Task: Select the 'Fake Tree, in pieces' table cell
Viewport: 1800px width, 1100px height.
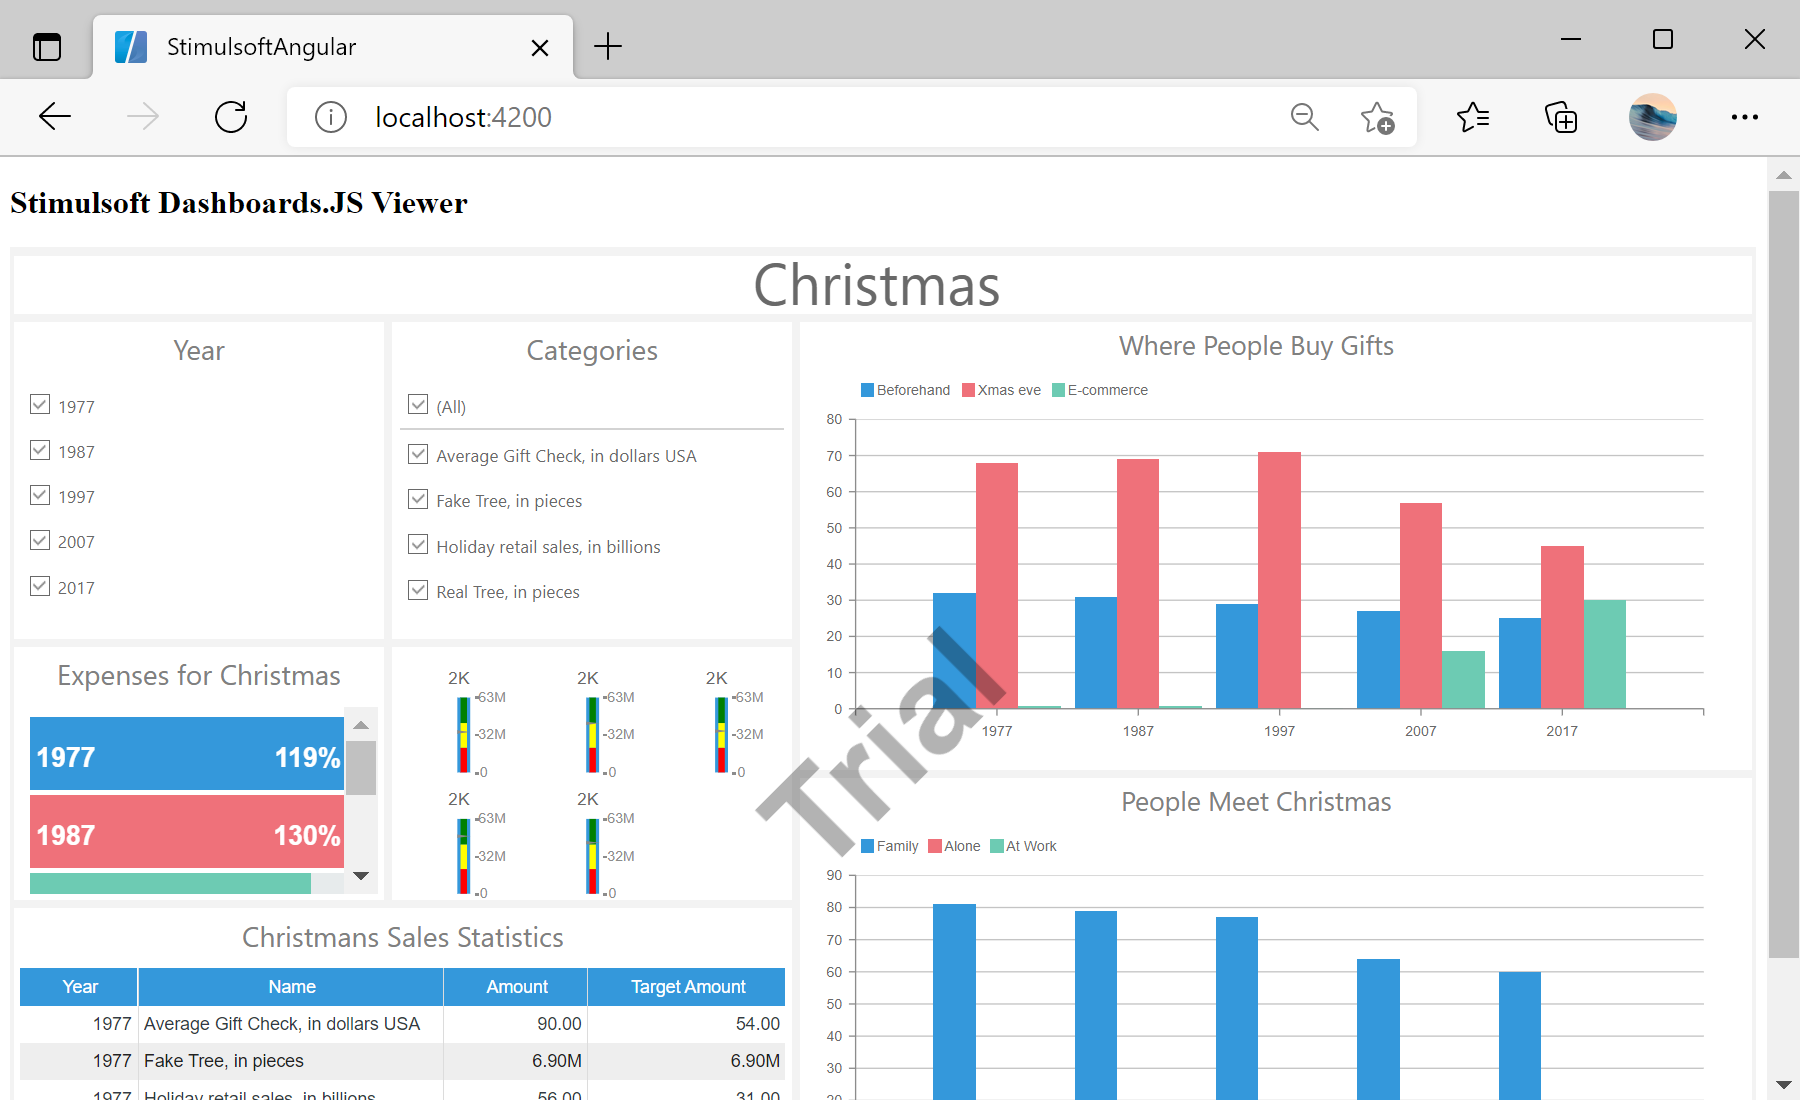Action: click(291, 1061)
